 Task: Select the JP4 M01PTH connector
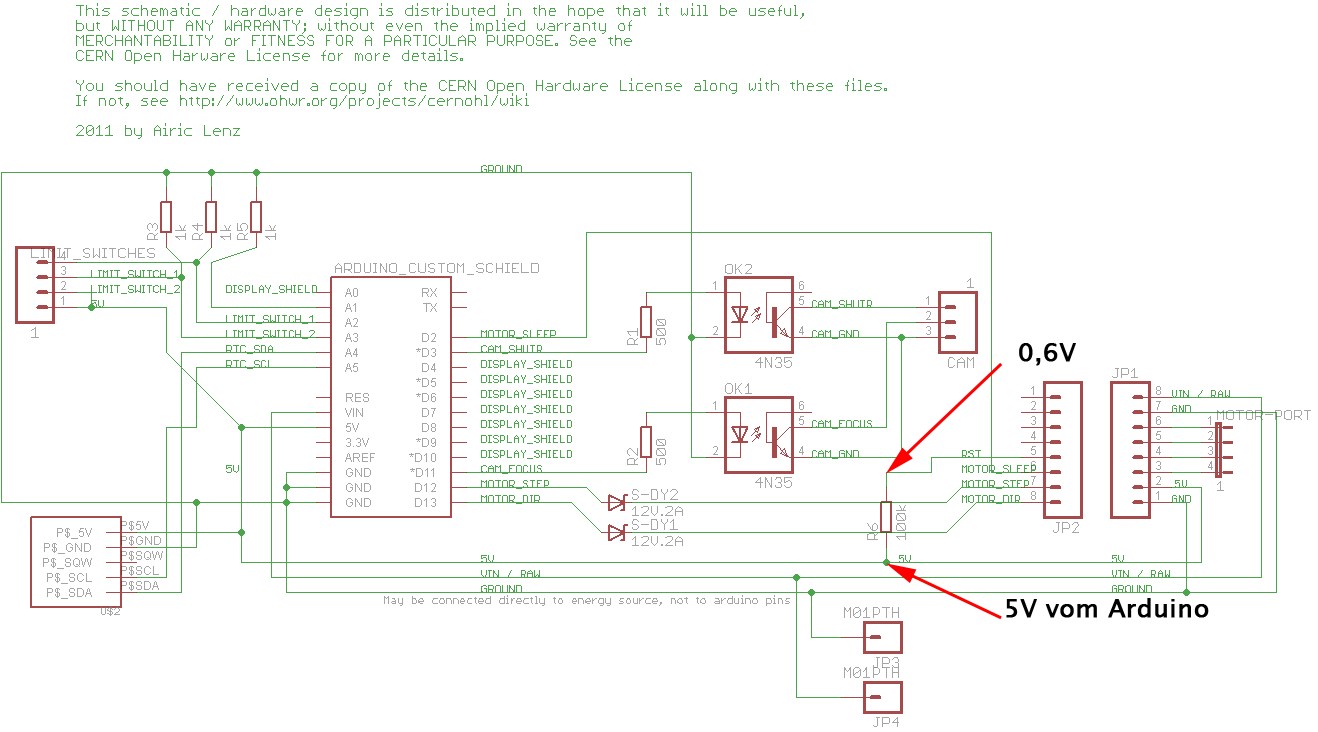tap(882, 697)
